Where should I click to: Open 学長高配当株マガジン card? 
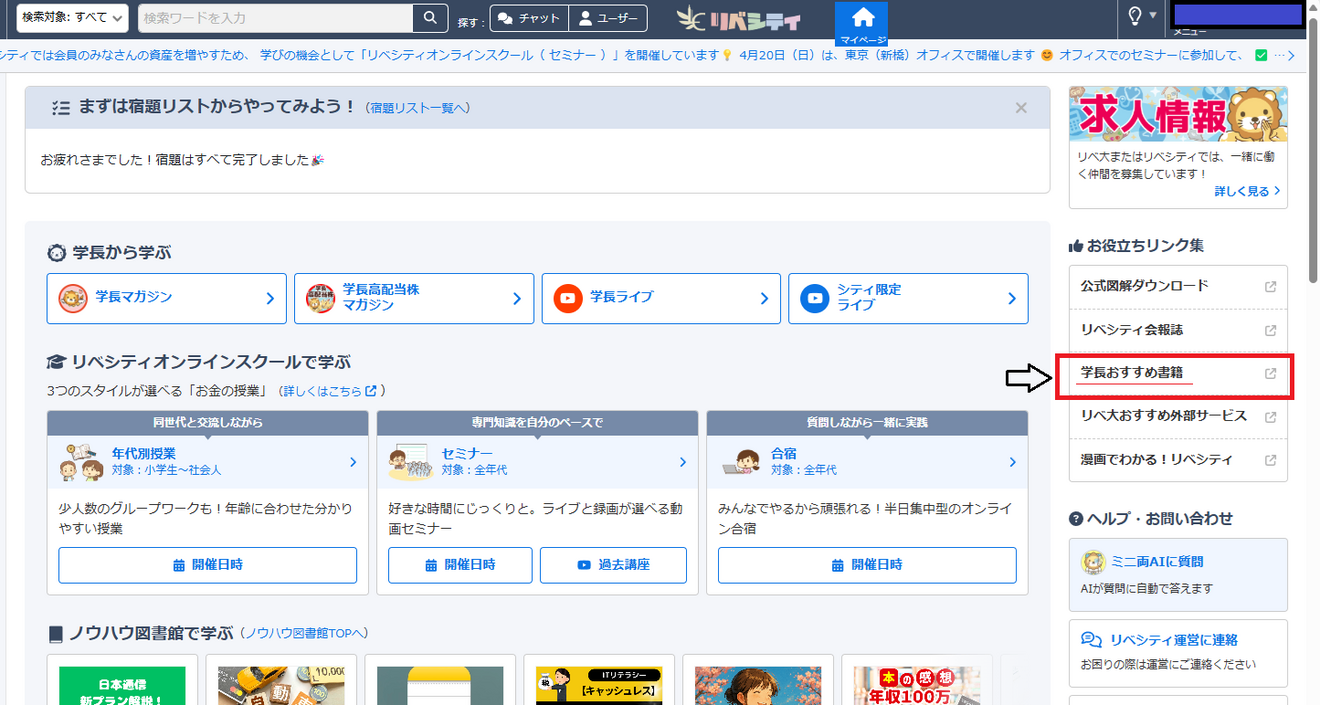tap(414, 298)
